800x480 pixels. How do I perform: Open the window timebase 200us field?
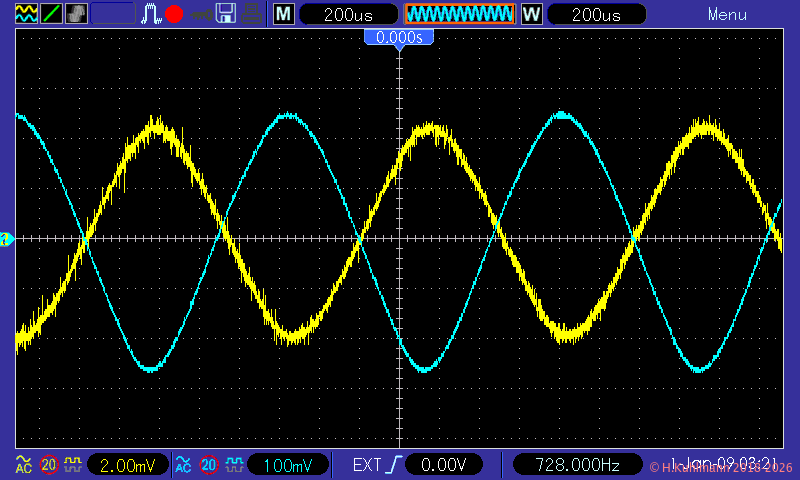pos(594,14)
